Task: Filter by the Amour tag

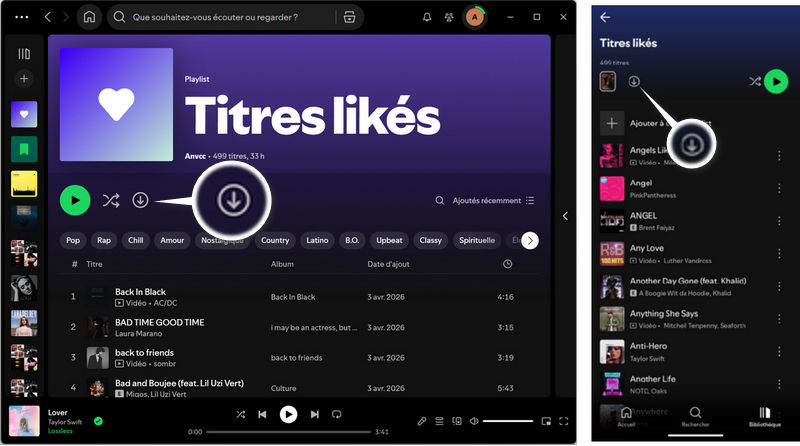Action: tap(172, 240)
